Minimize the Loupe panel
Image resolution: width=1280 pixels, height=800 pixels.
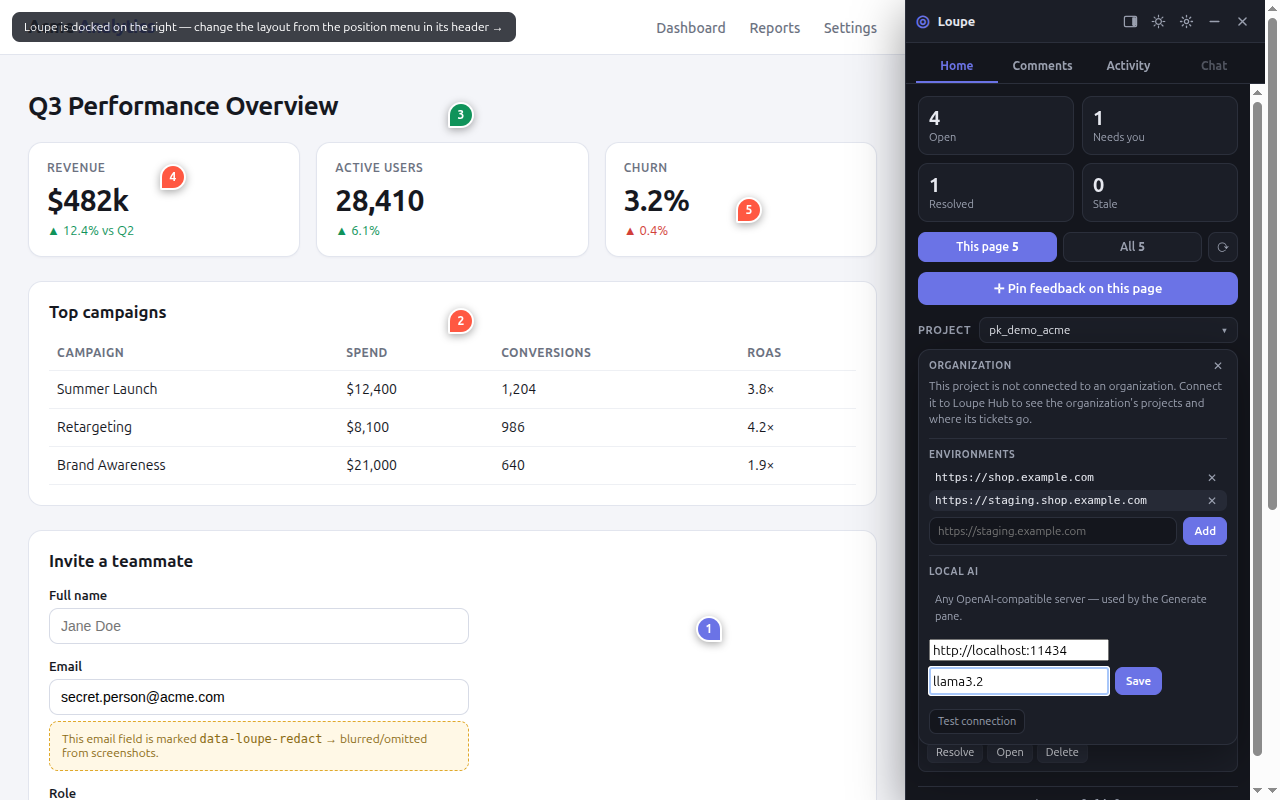pos(1214,21)
